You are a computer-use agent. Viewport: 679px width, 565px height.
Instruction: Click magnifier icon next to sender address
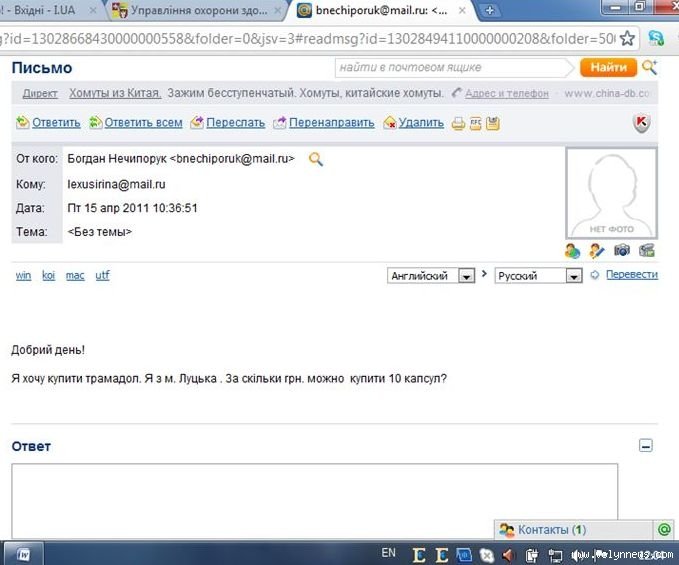(316, 159)
